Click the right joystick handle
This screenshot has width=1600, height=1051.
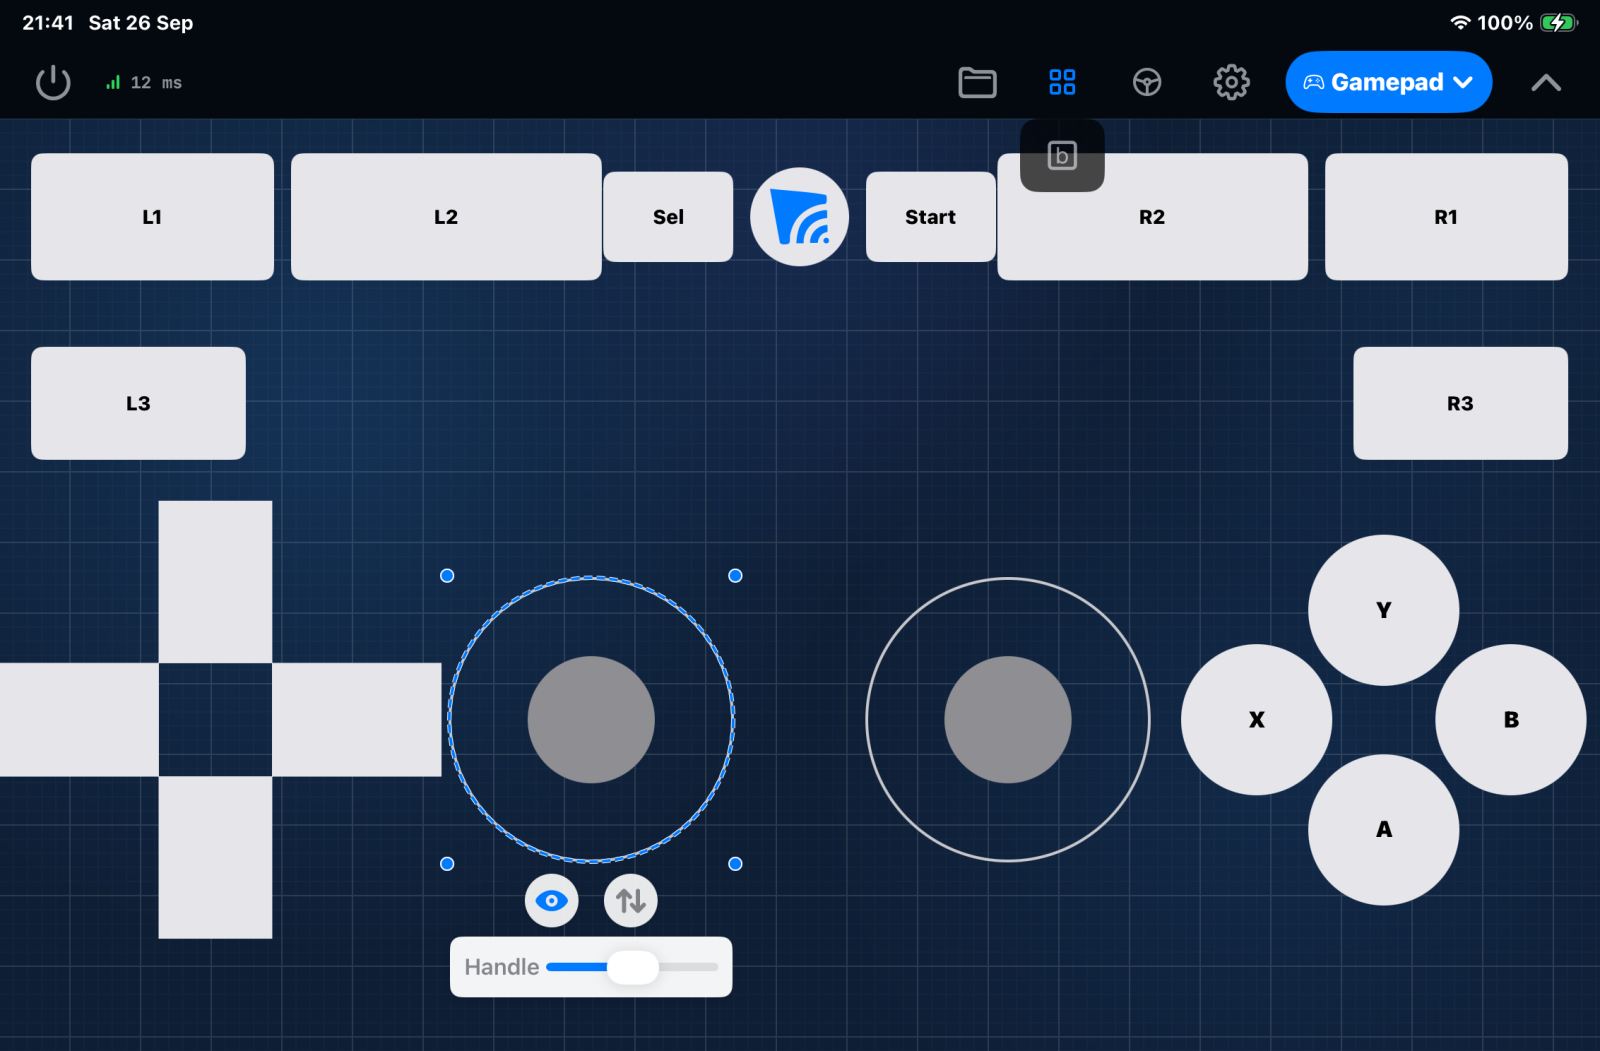tap(1008, 719)
